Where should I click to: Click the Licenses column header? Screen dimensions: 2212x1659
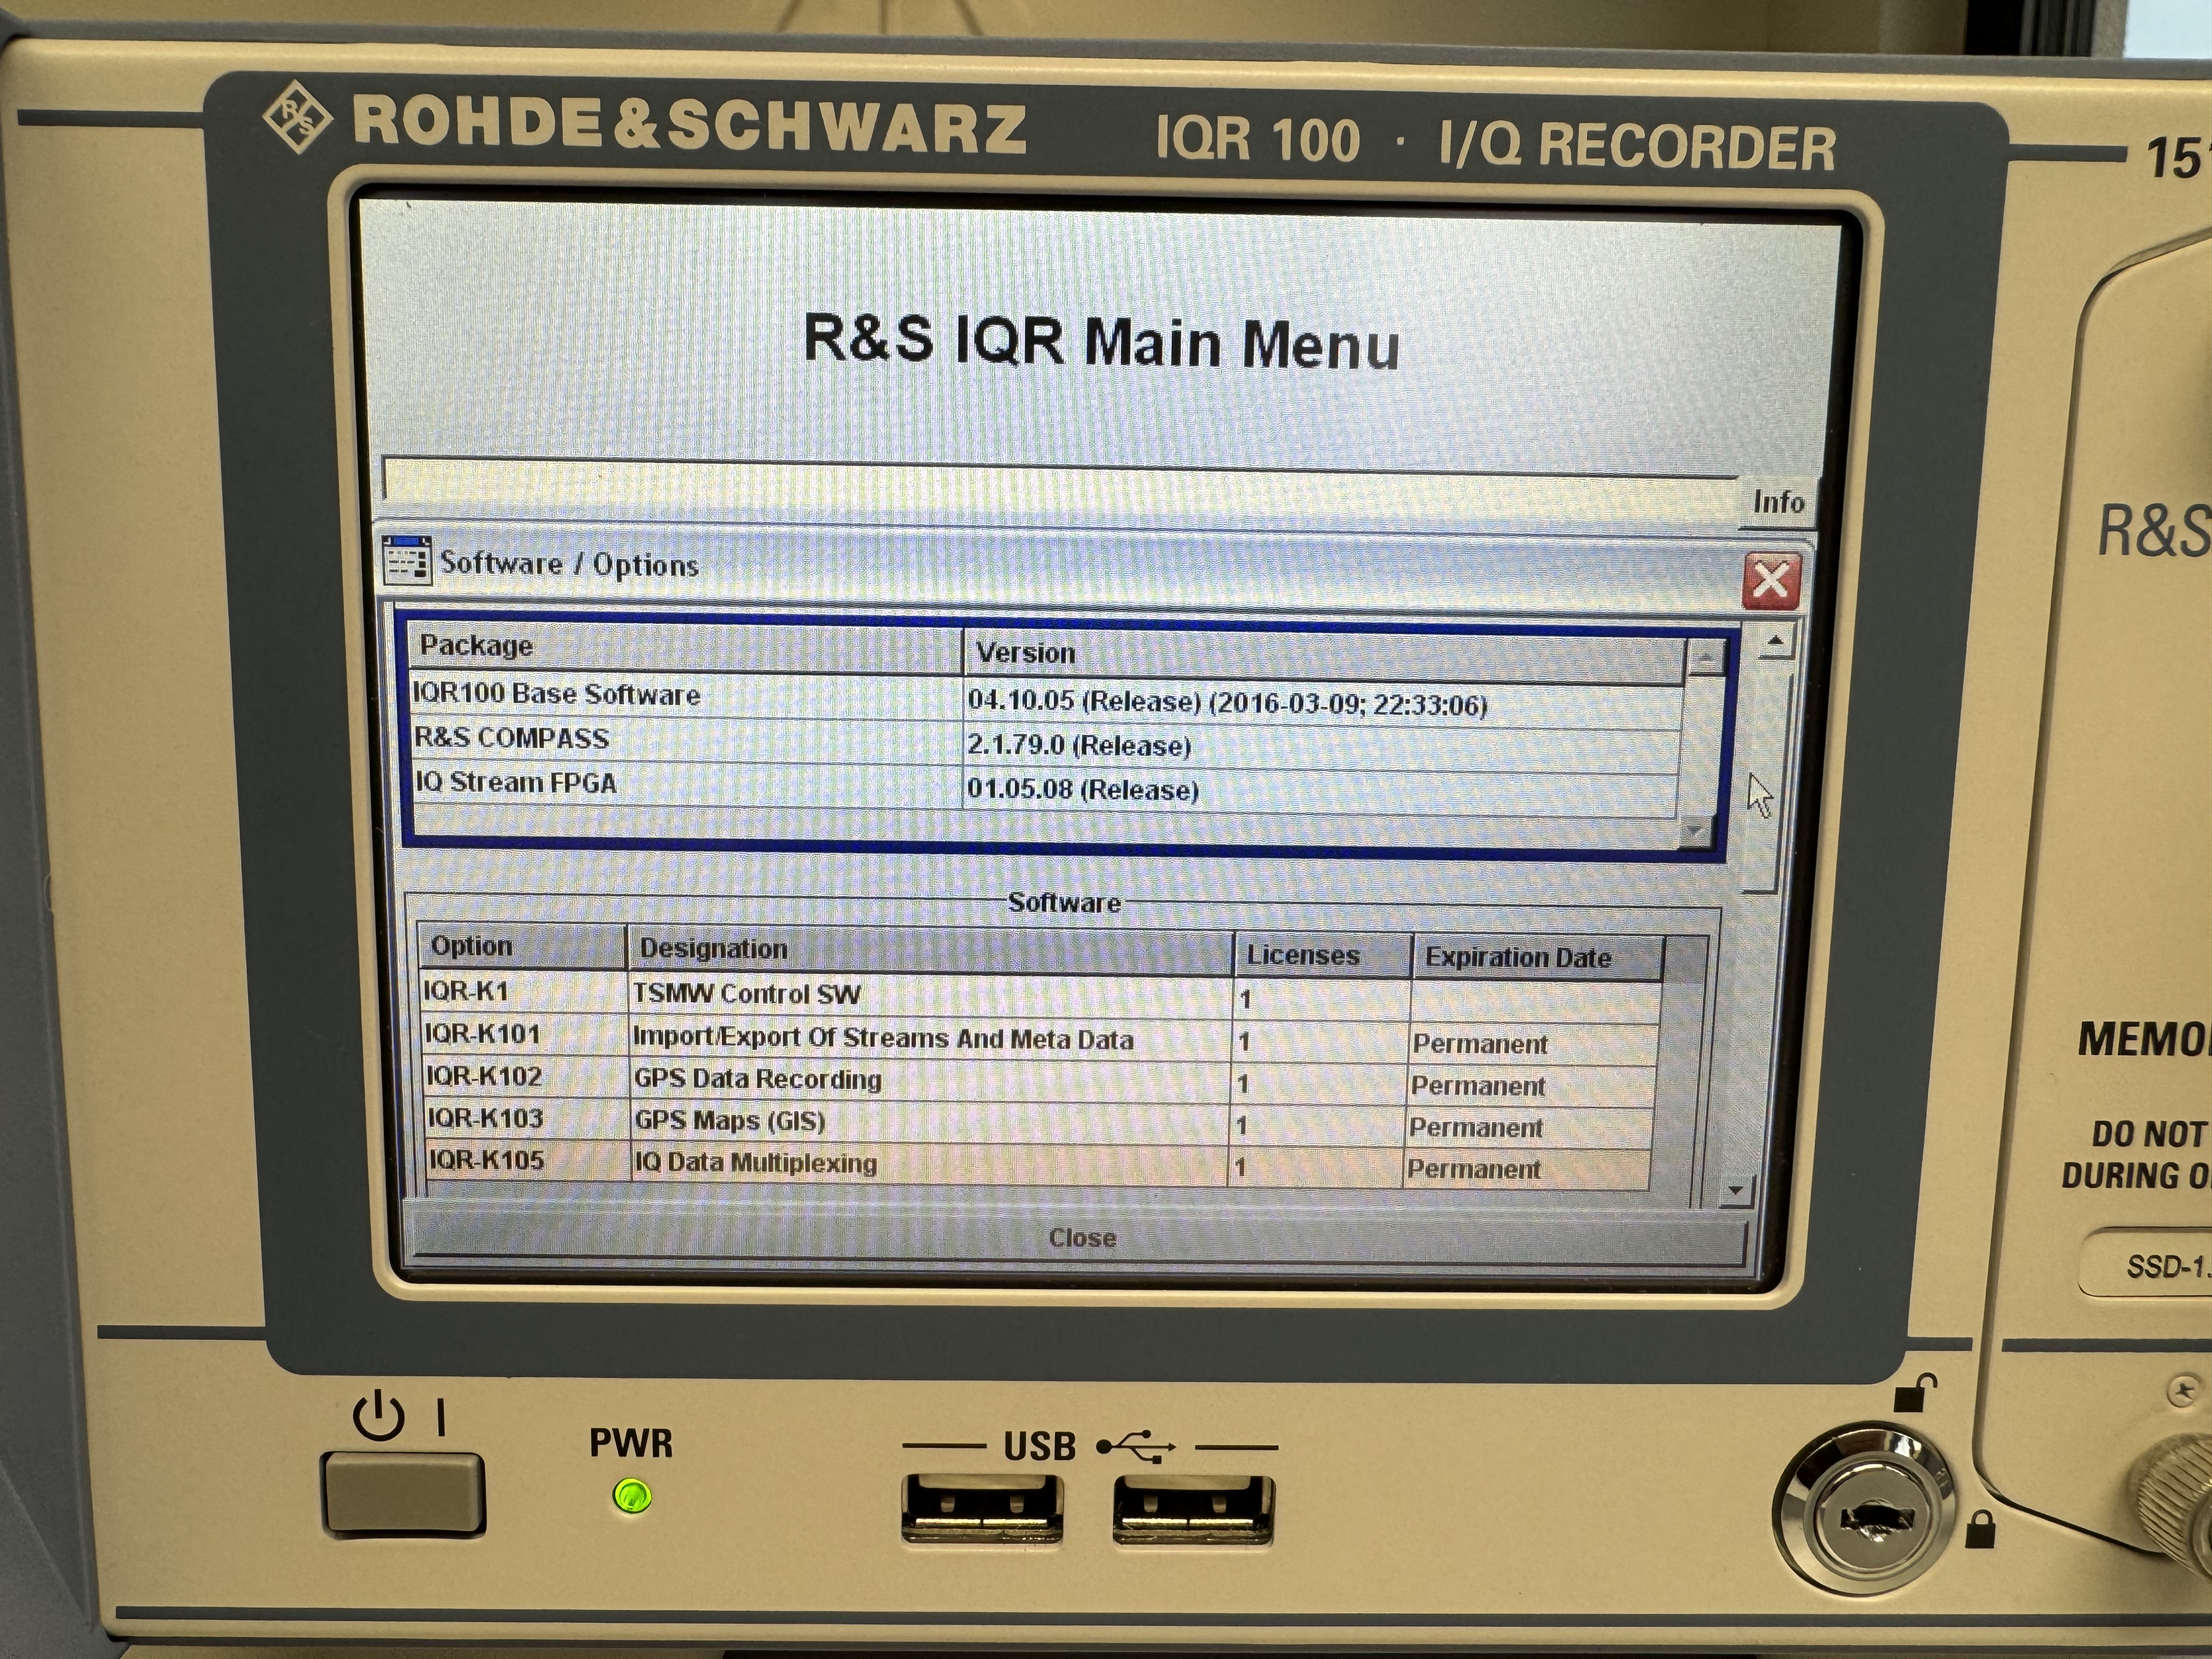click(x=1322, y=956)
